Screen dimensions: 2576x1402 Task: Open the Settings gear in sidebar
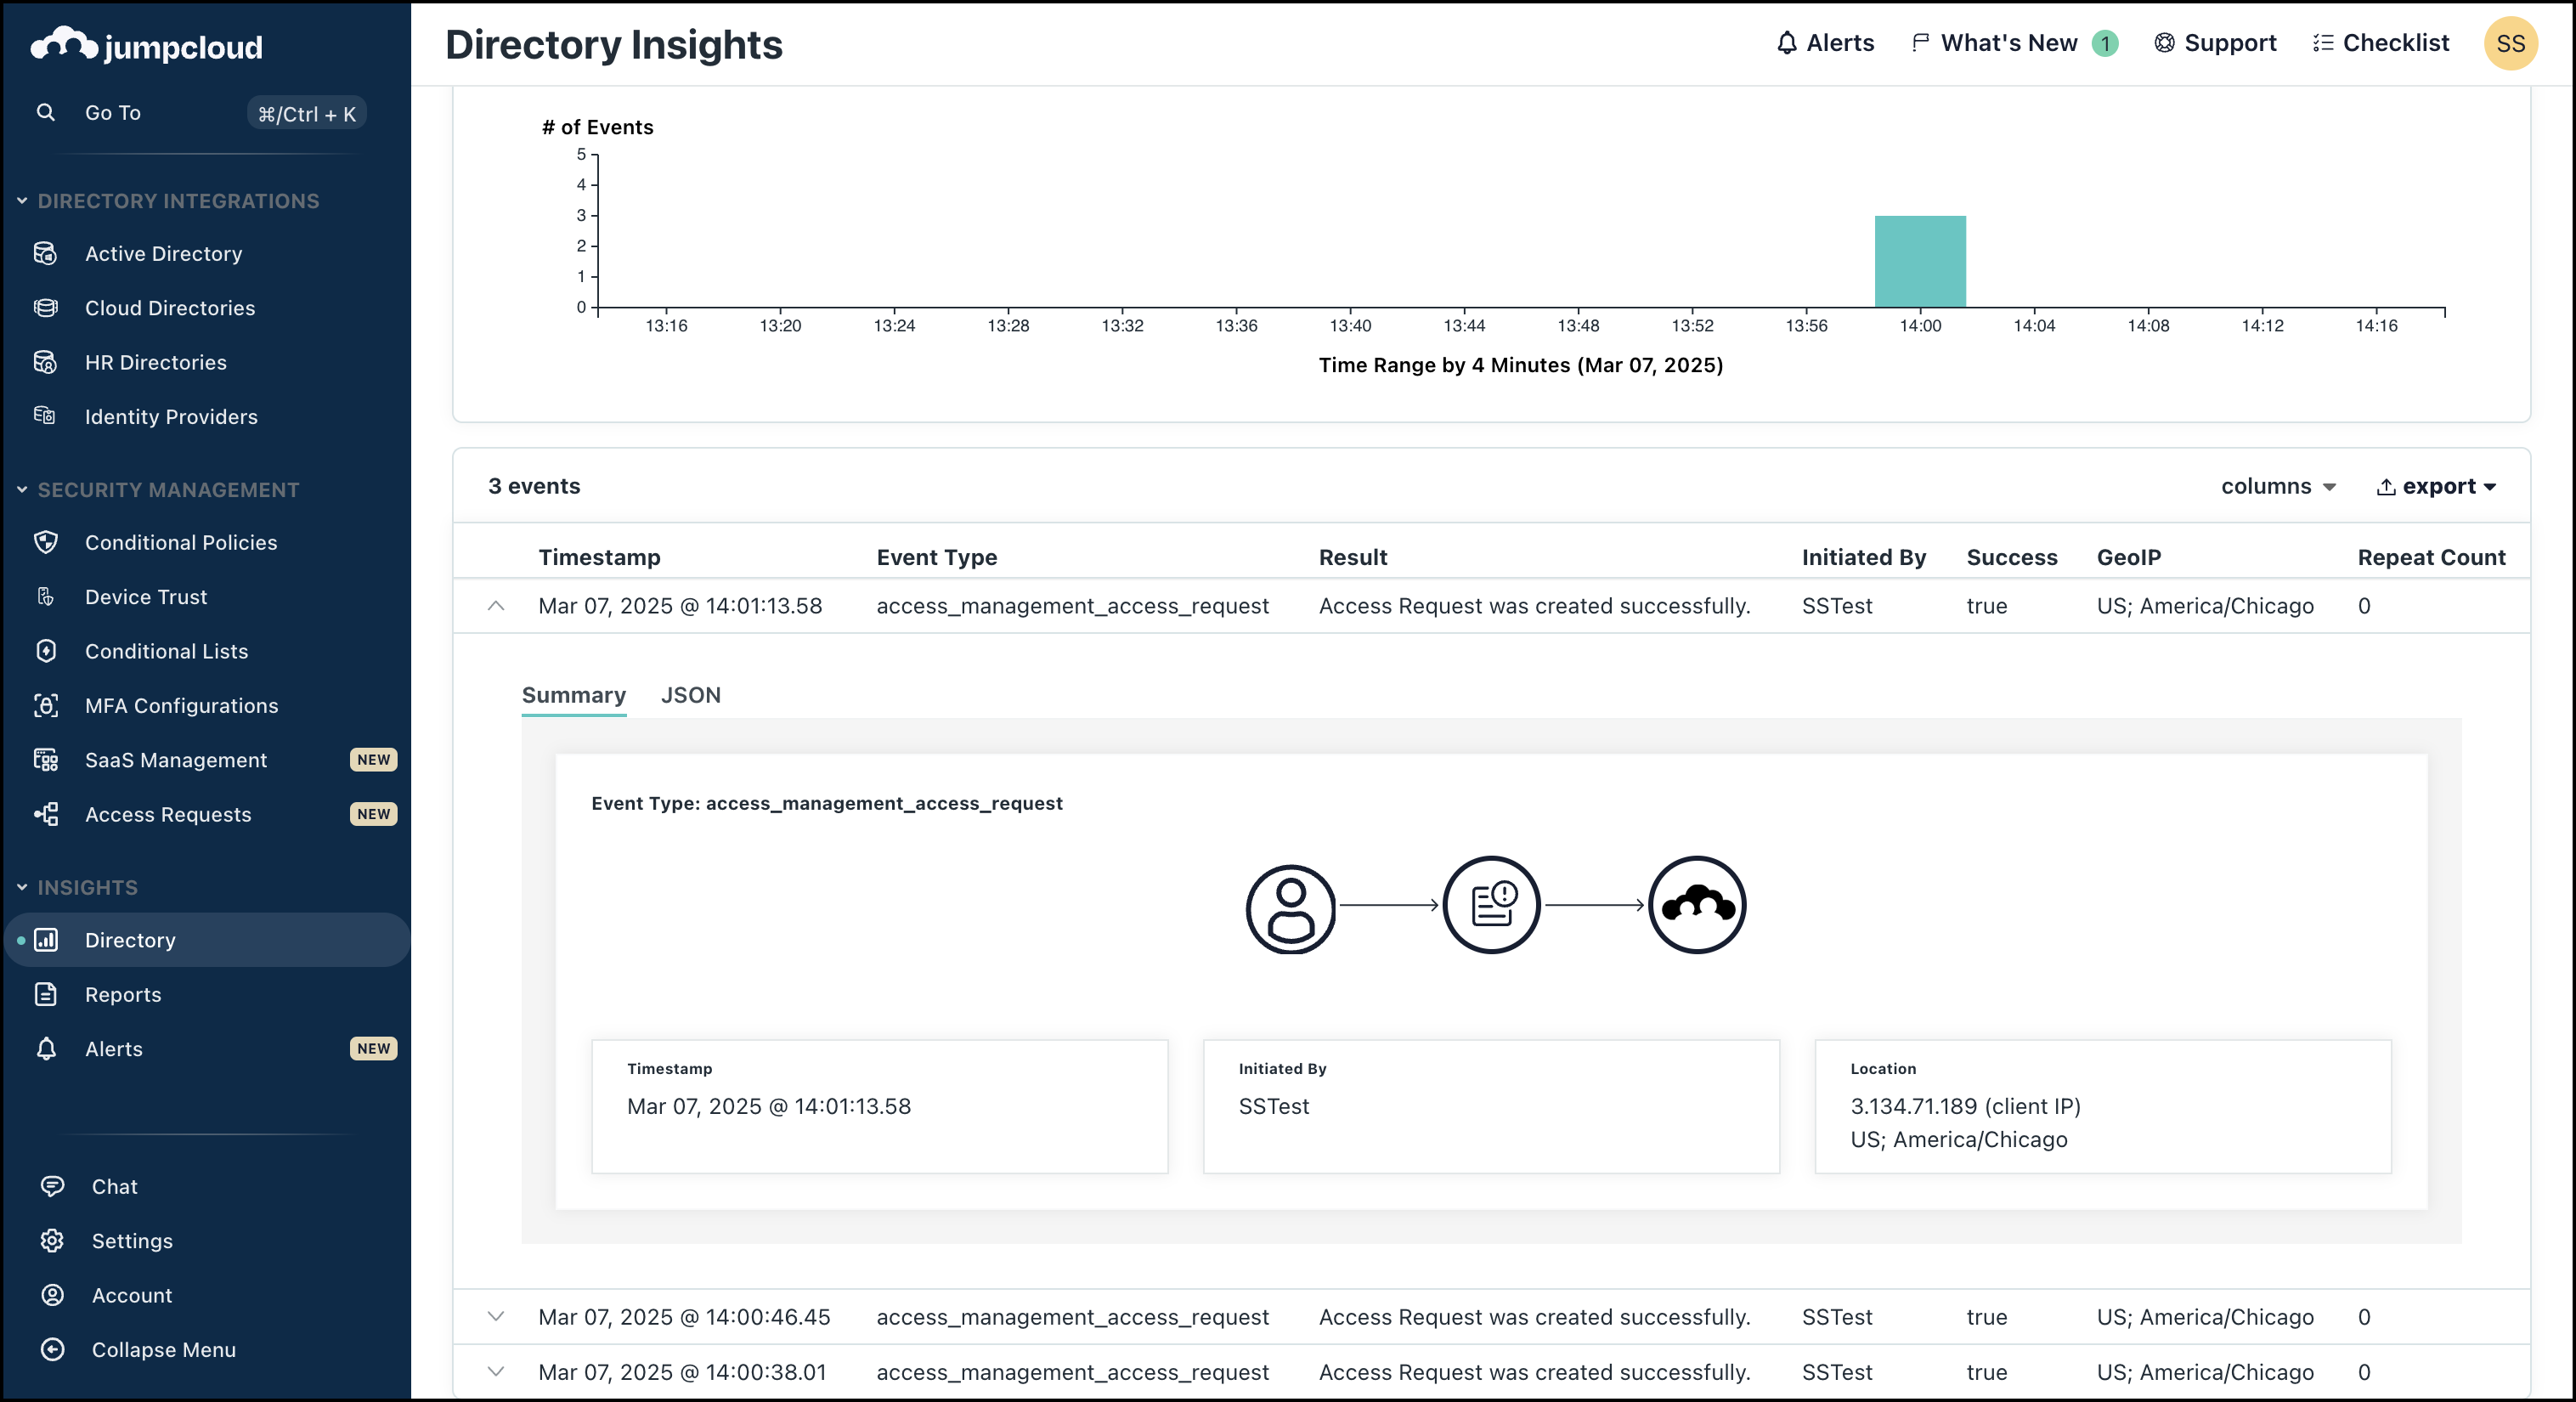[52, 1240]
